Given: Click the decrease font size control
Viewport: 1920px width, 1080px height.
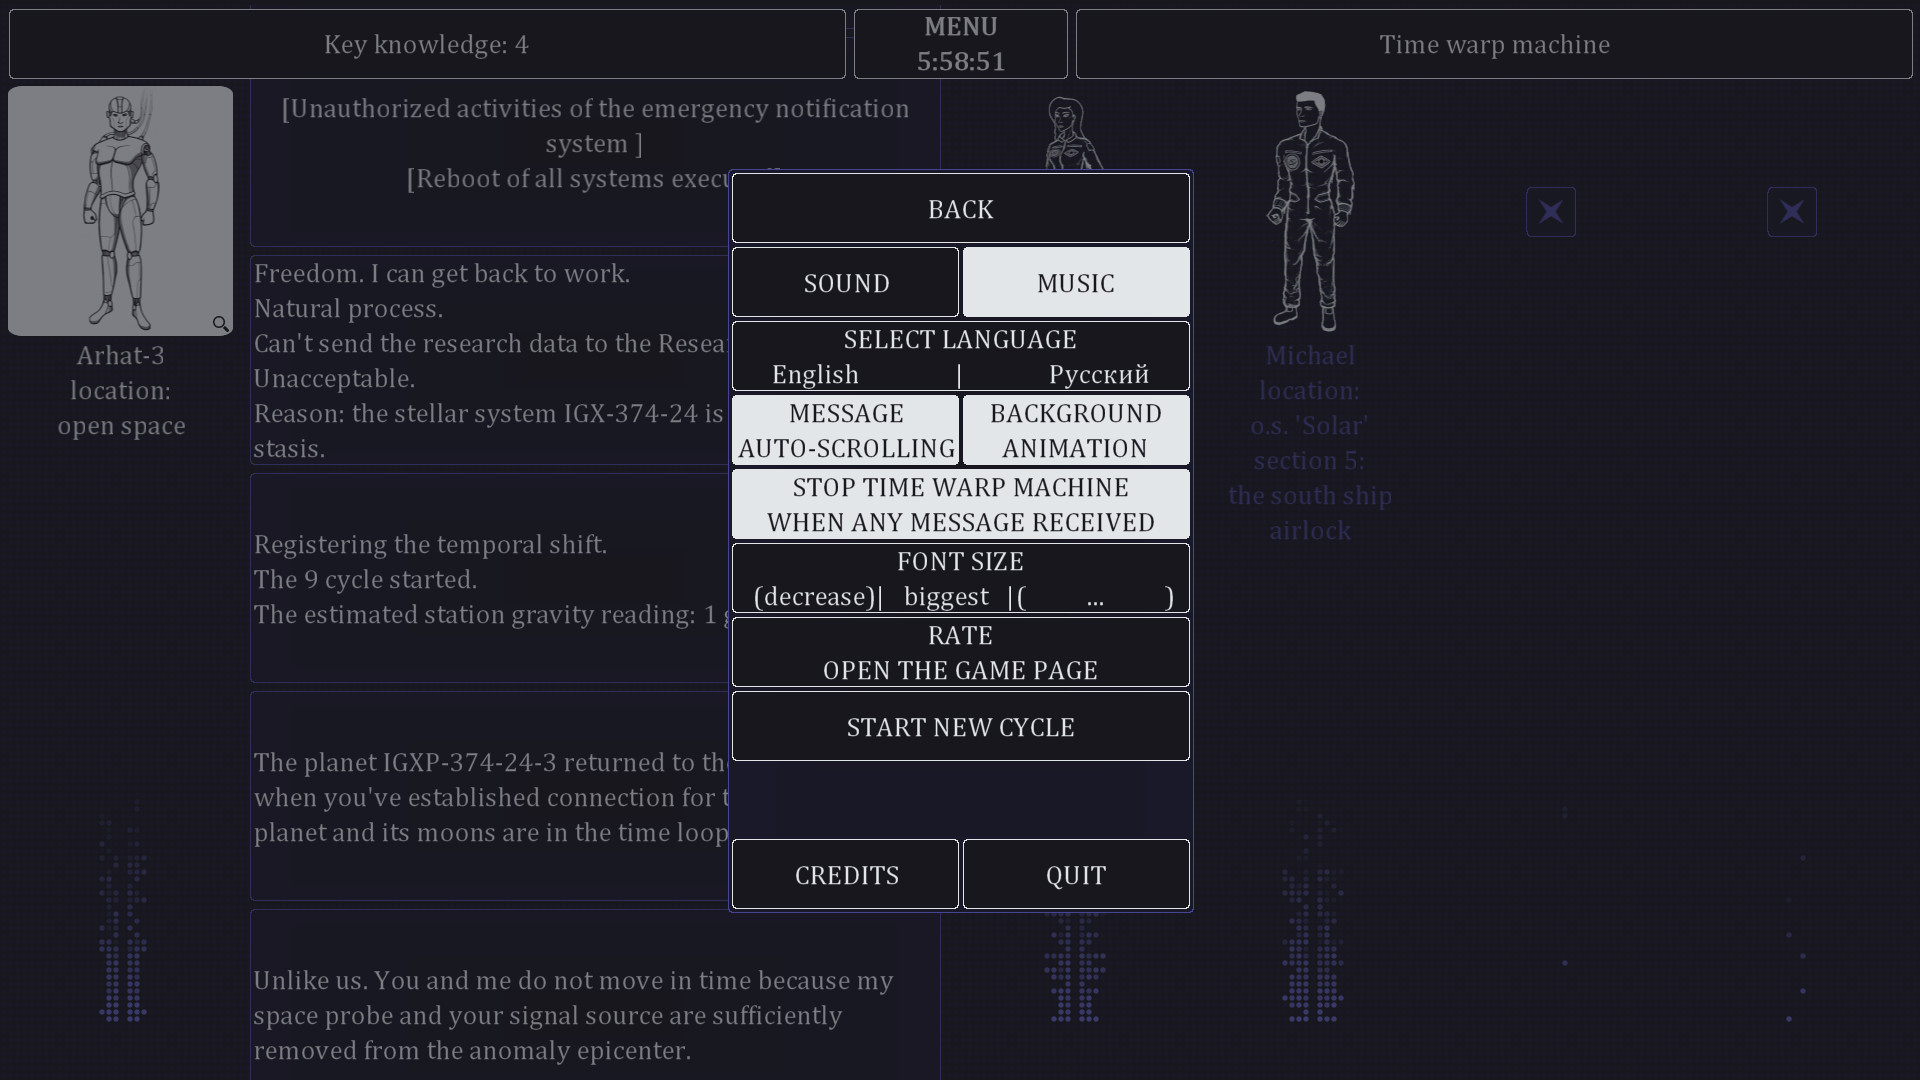Looking at the screenshot, I should (x=816, y=596).
